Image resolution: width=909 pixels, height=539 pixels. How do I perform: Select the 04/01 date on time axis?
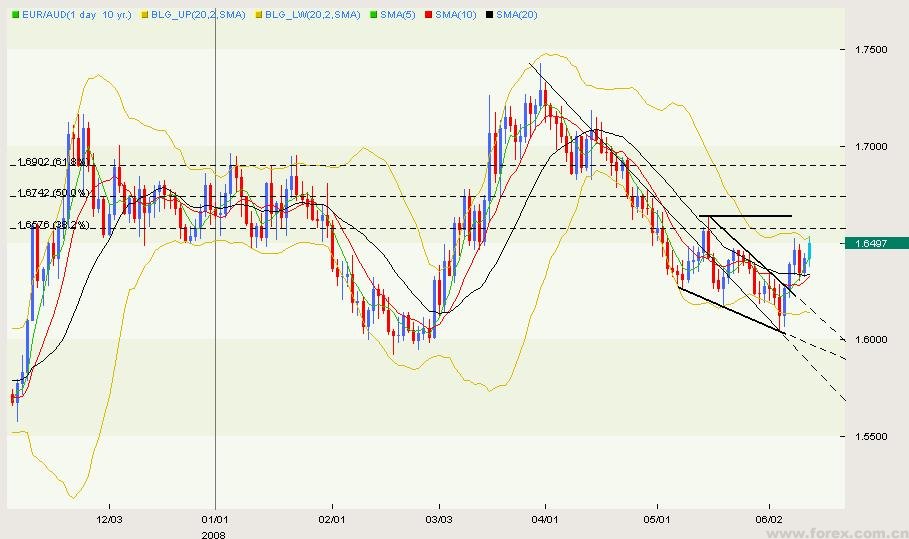(544, 520)
